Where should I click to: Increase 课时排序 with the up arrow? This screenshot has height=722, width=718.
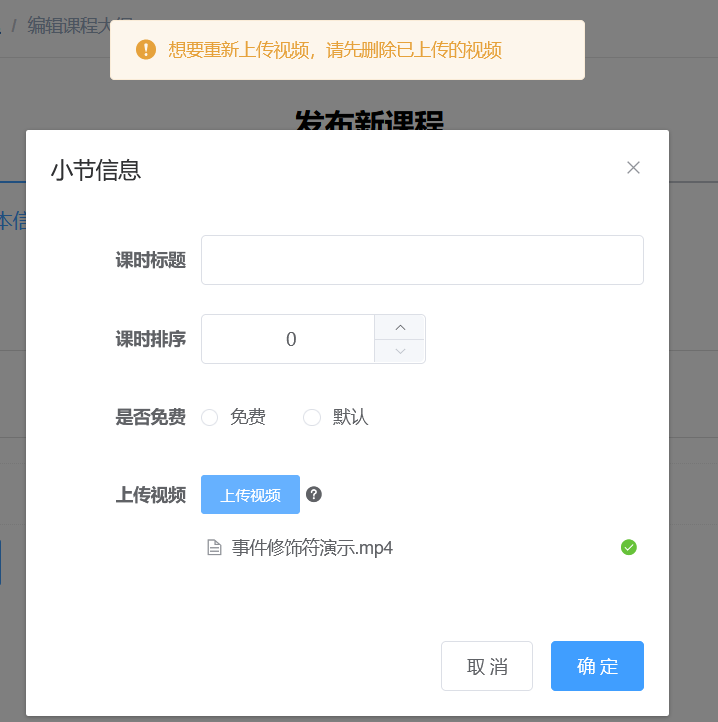400,327
